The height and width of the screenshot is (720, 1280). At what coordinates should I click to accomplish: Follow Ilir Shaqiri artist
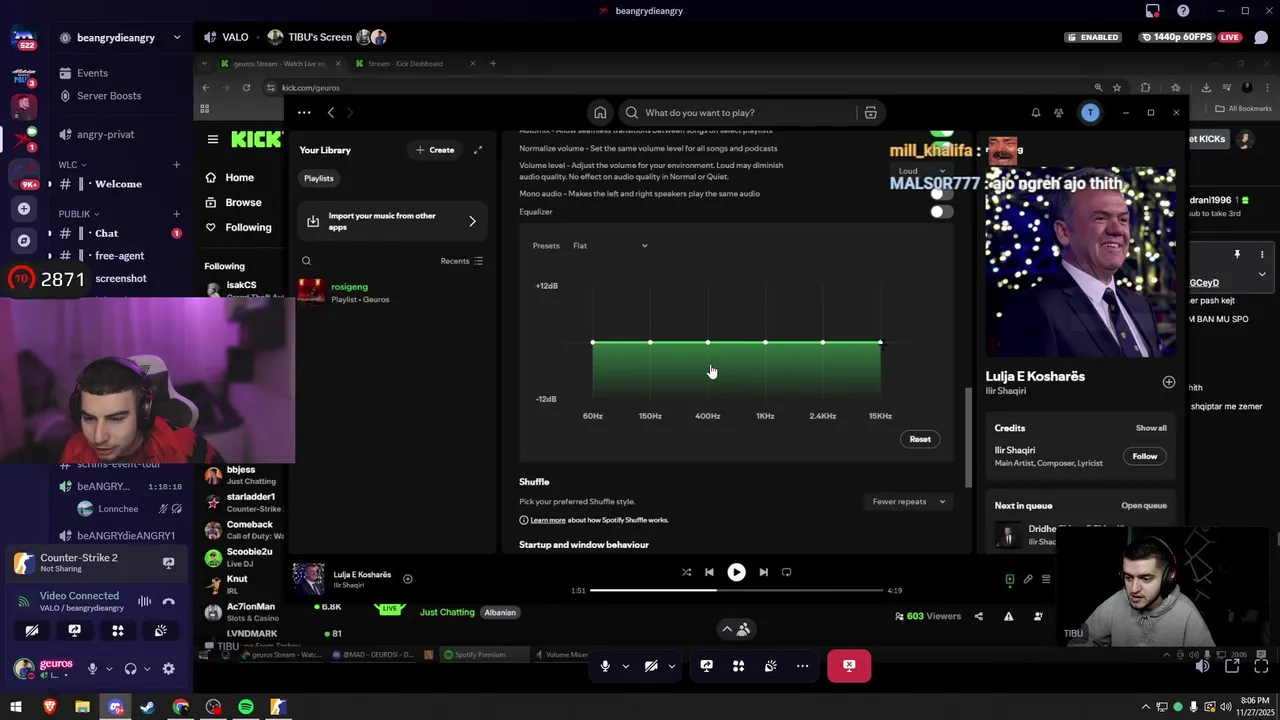coord(1145,456)
